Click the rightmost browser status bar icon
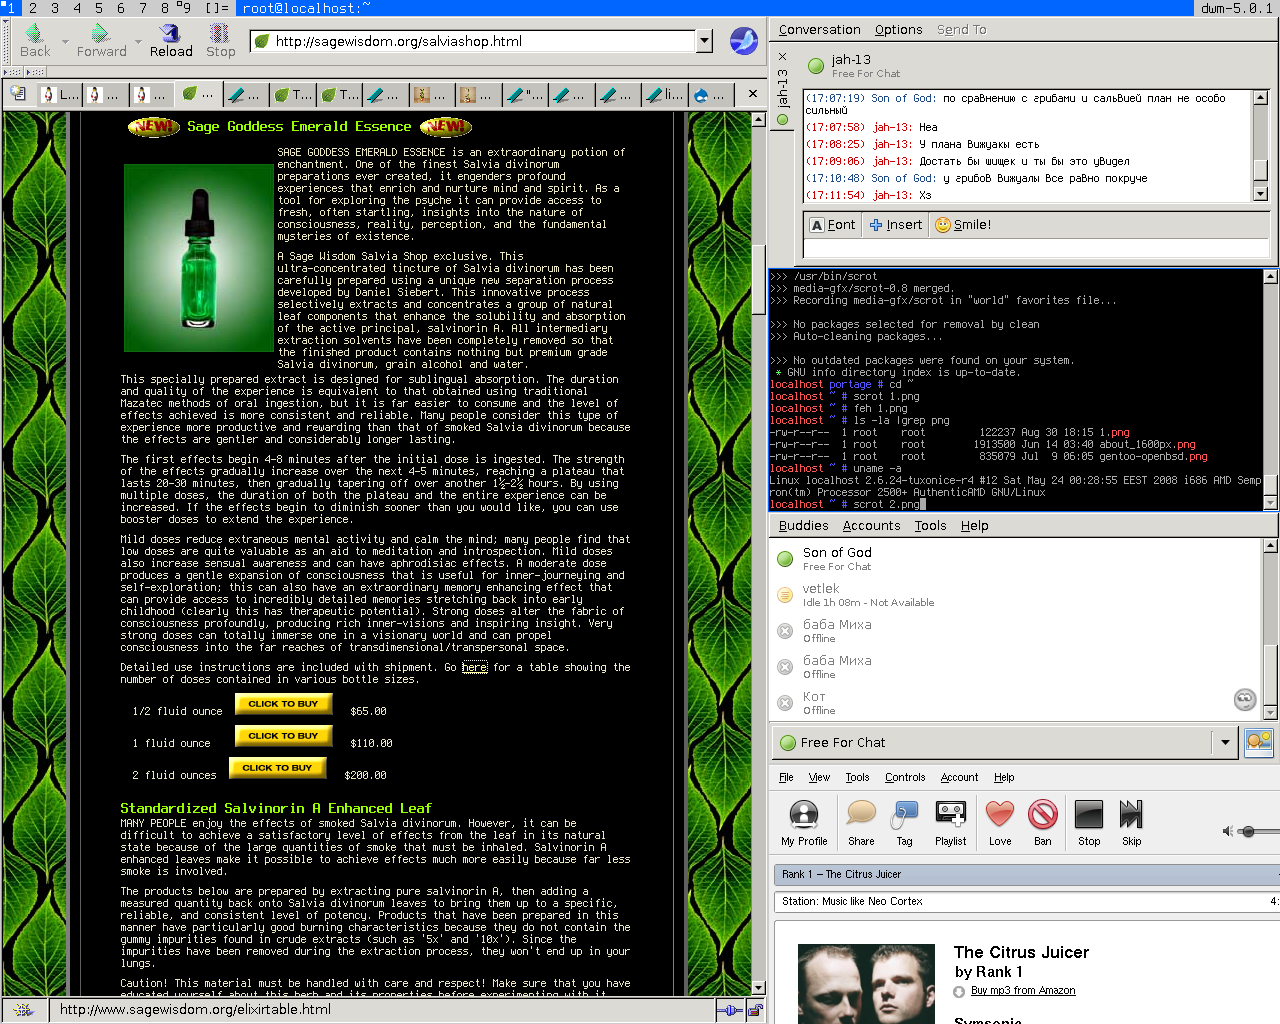 pos(755,1010)
